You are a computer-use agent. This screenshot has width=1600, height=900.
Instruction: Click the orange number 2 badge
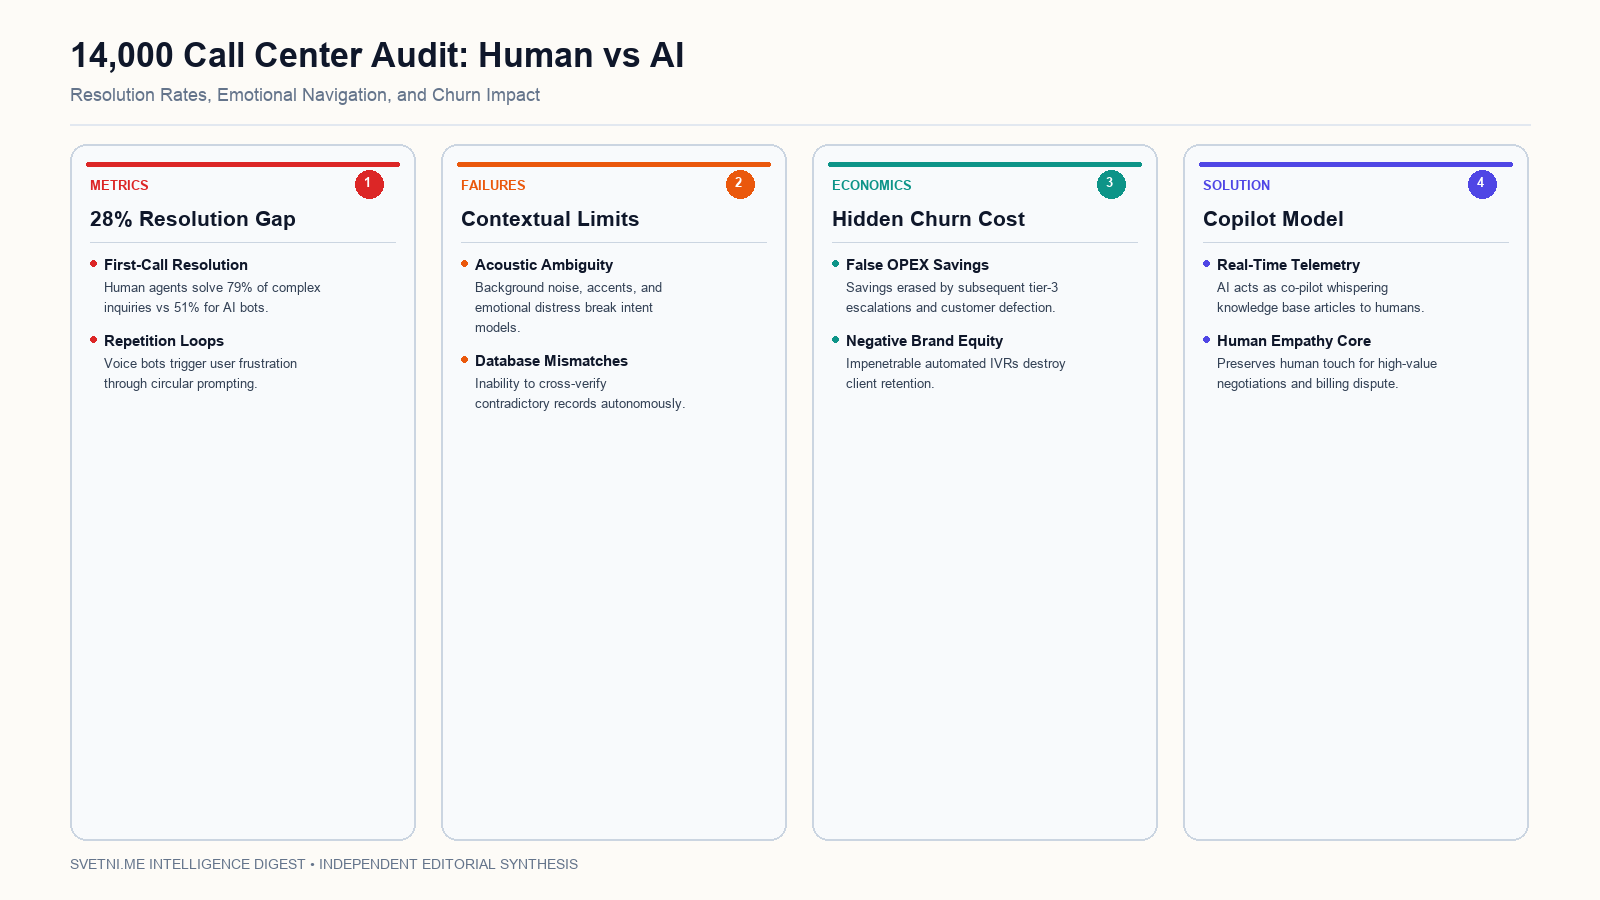(740, 184)
